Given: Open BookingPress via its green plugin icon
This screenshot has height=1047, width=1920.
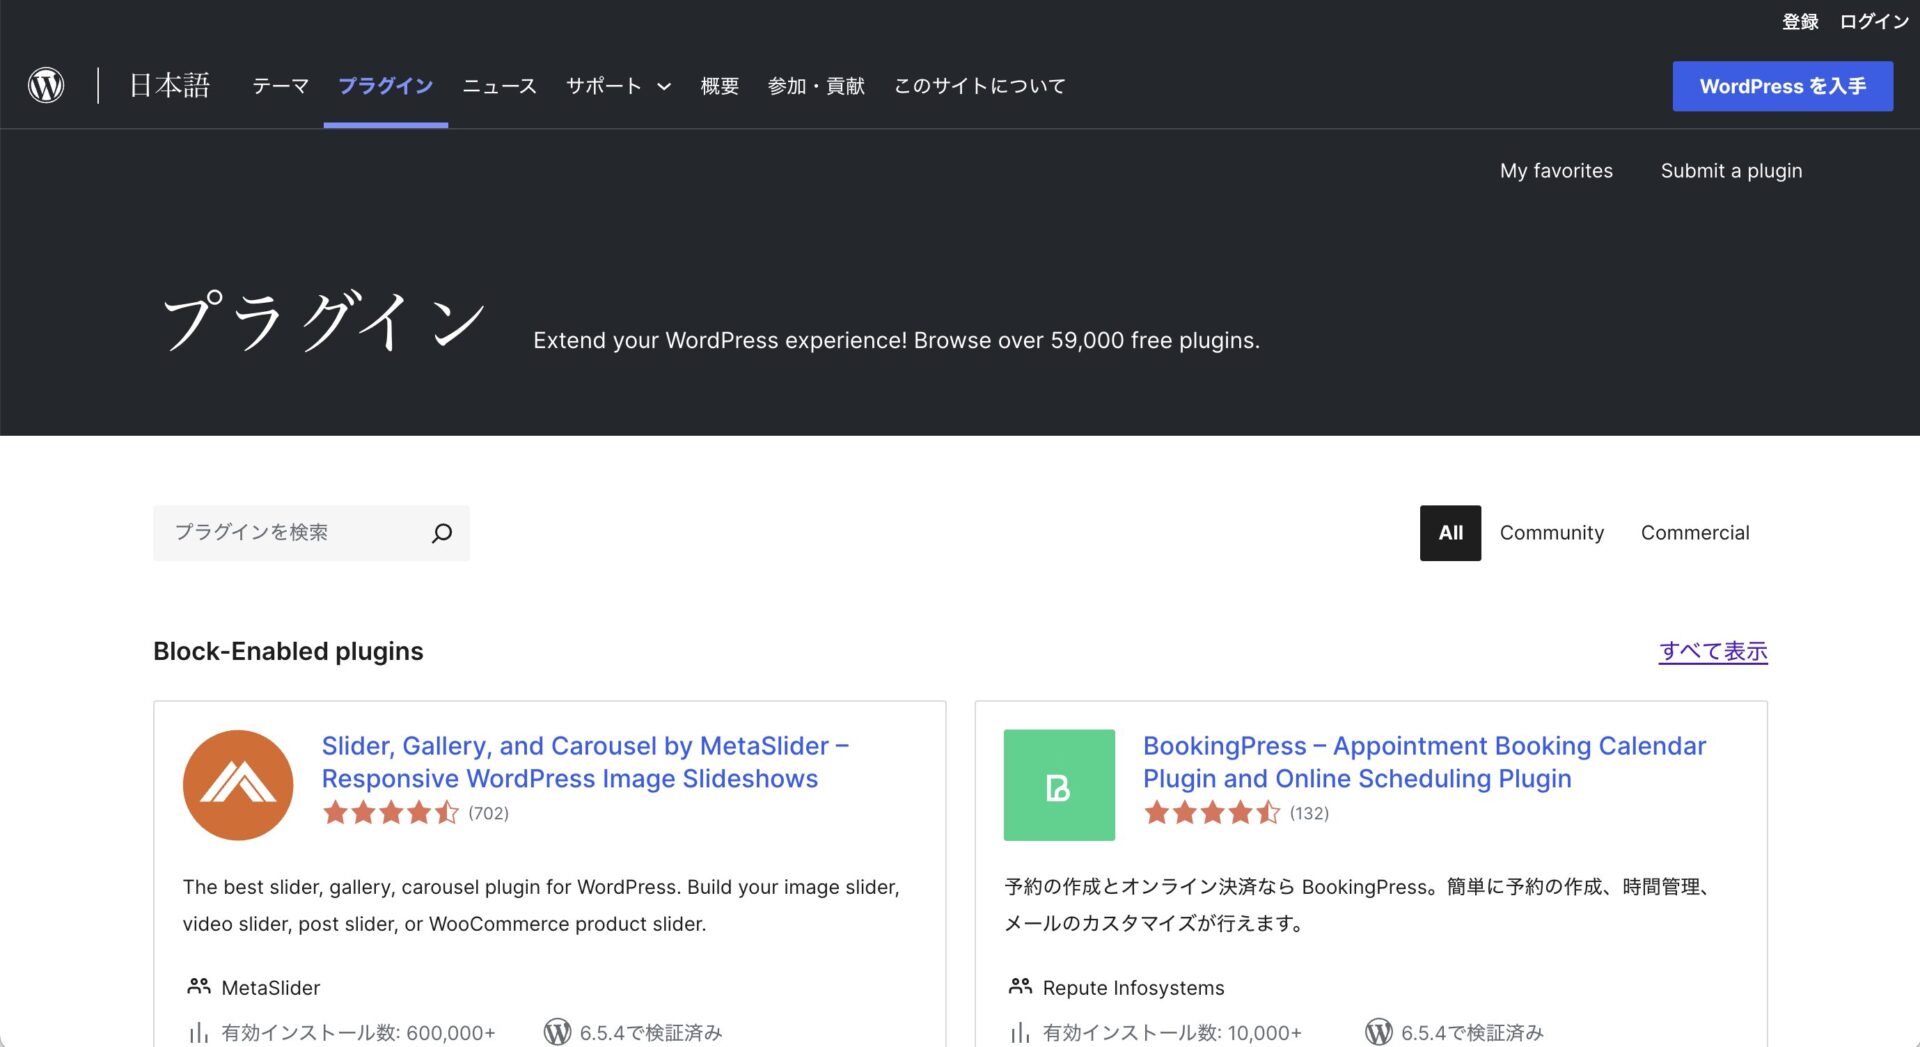Looking at the screenshot, I should tap(1059, 785).
